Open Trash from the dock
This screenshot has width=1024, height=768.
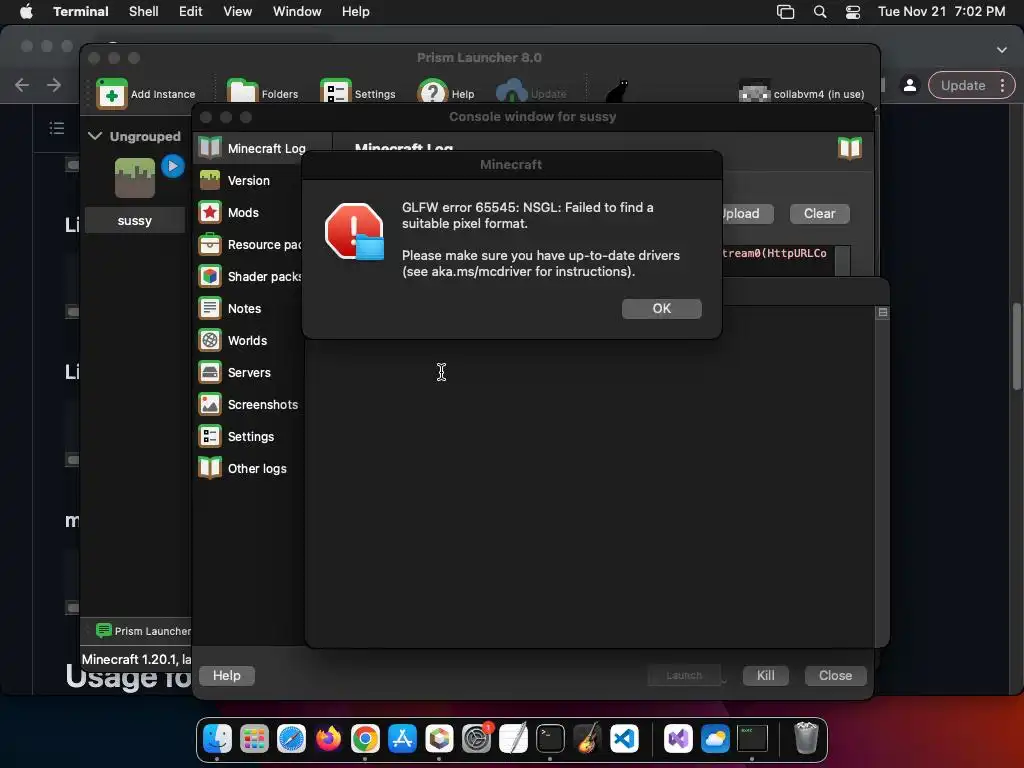(x=807, y=739)
